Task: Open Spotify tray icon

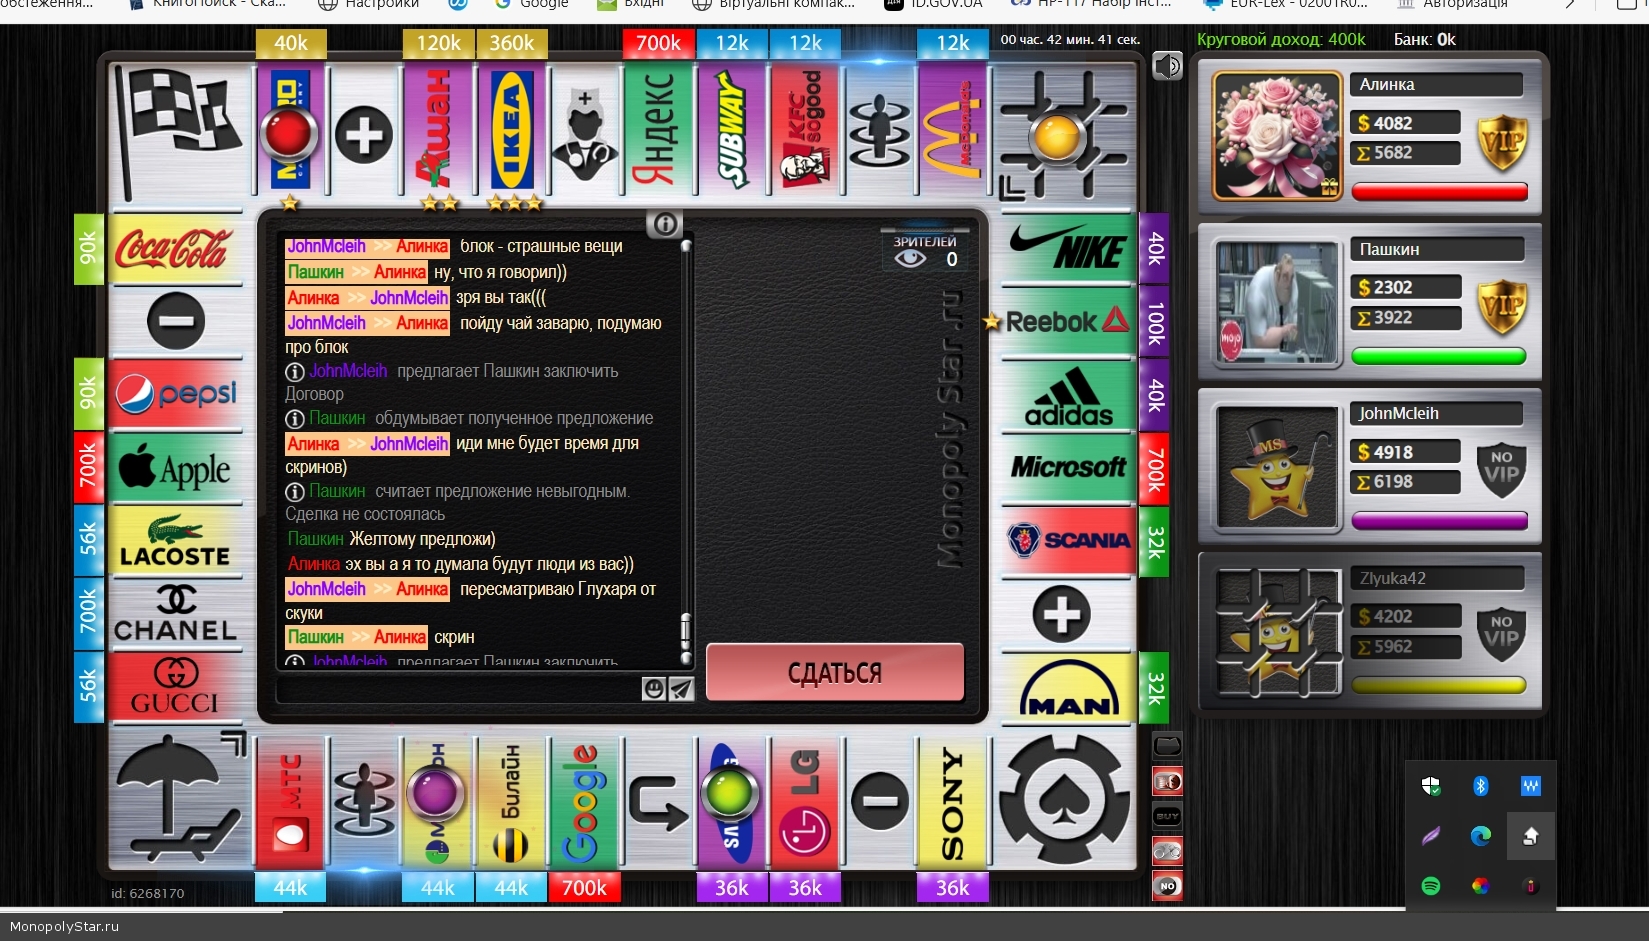Action: 1431,885
